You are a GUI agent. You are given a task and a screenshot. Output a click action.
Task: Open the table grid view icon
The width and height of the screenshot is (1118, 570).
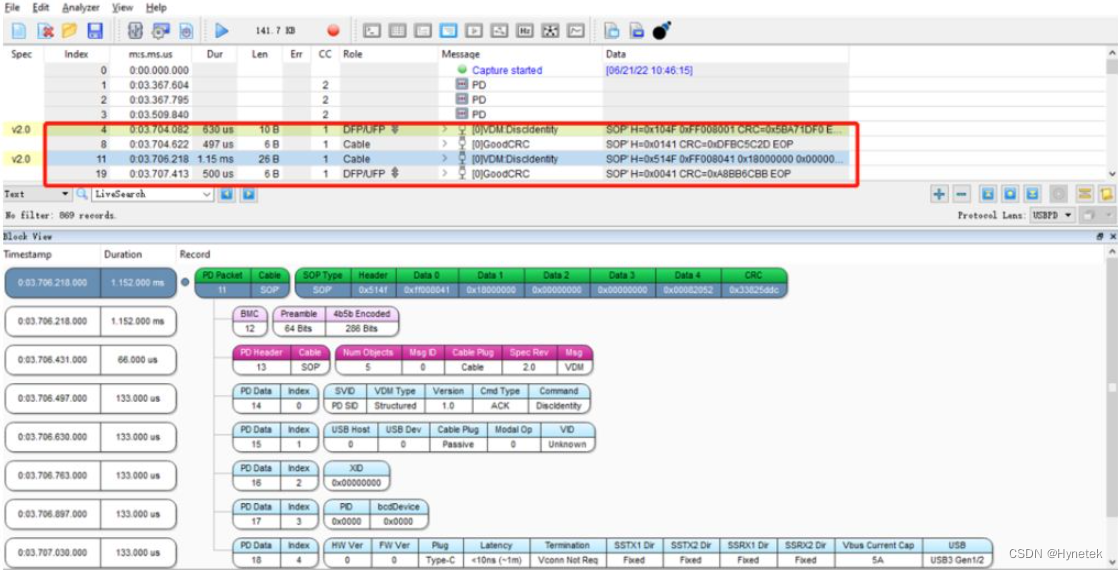397,31
